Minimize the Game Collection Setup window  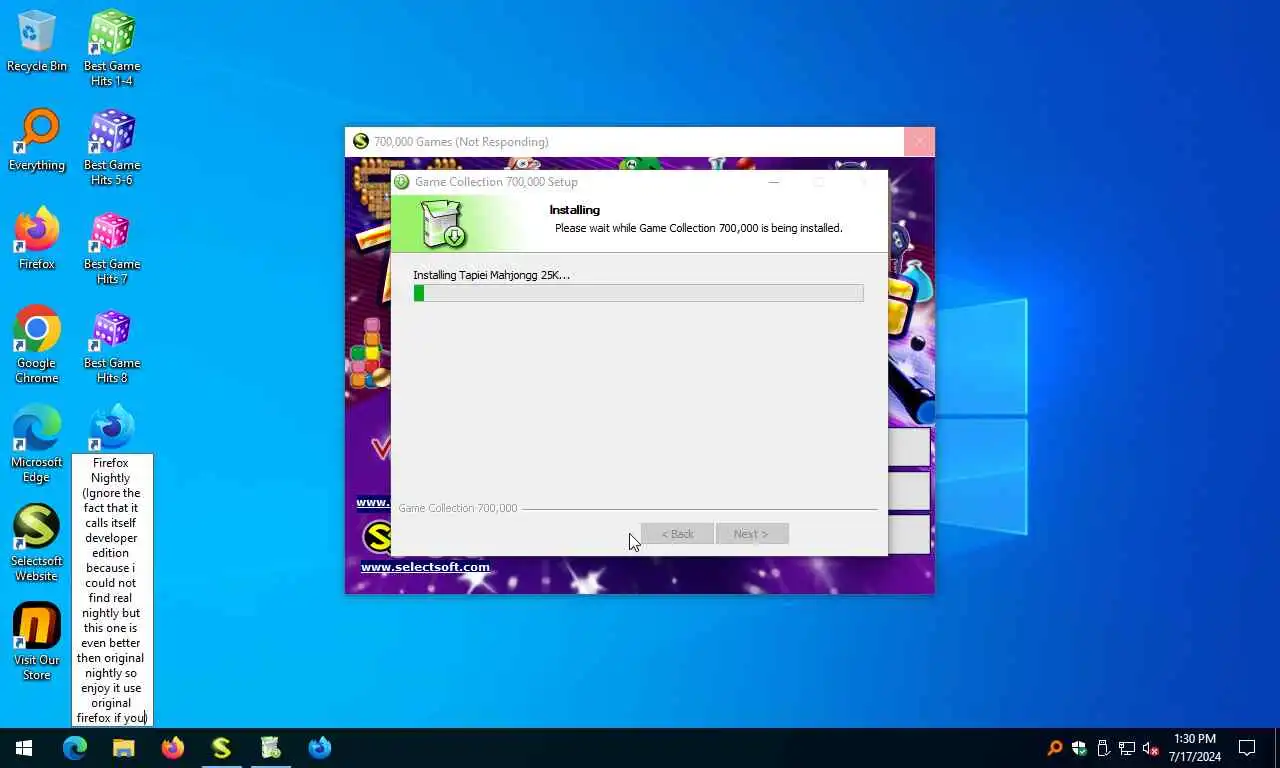click(773, 182)
